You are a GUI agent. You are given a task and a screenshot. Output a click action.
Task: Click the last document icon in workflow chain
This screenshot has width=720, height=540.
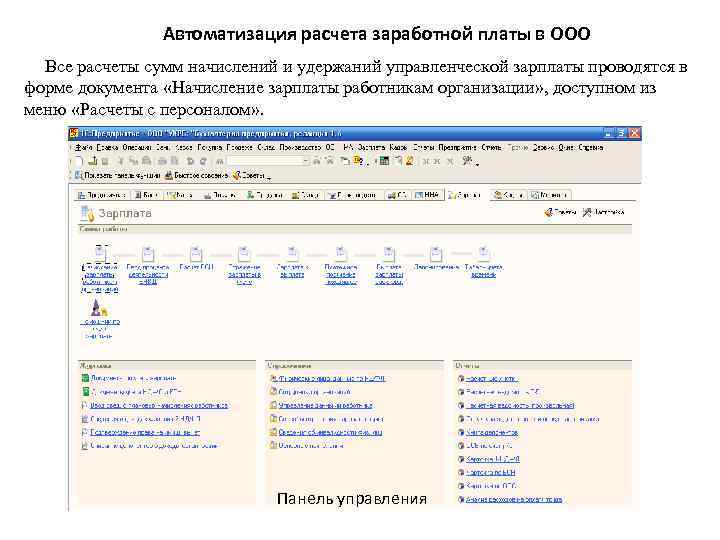pyautogui.click(x=484, y=253)
